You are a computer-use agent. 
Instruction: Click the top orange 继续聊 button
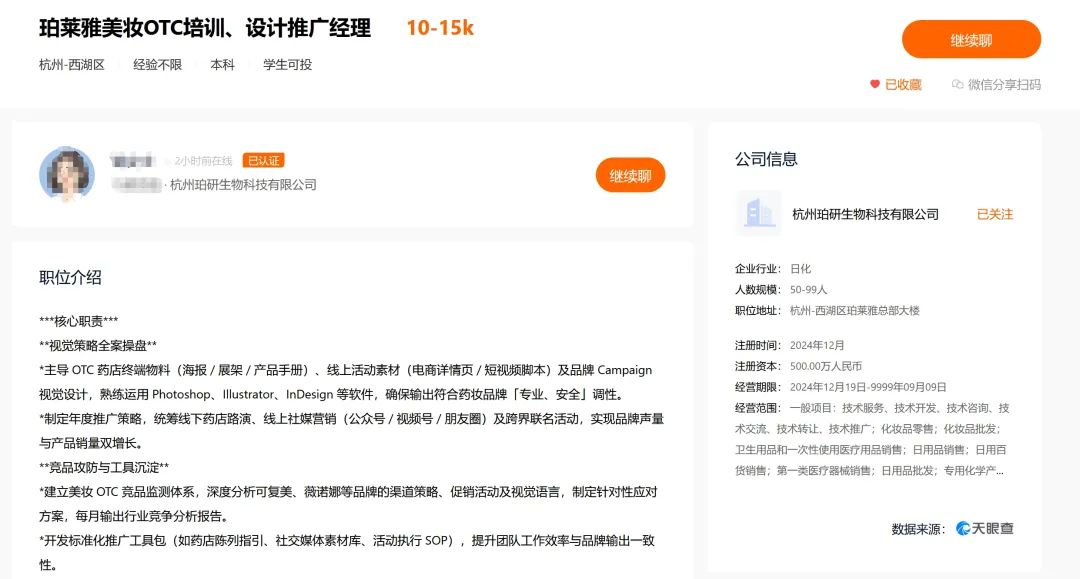971,39
